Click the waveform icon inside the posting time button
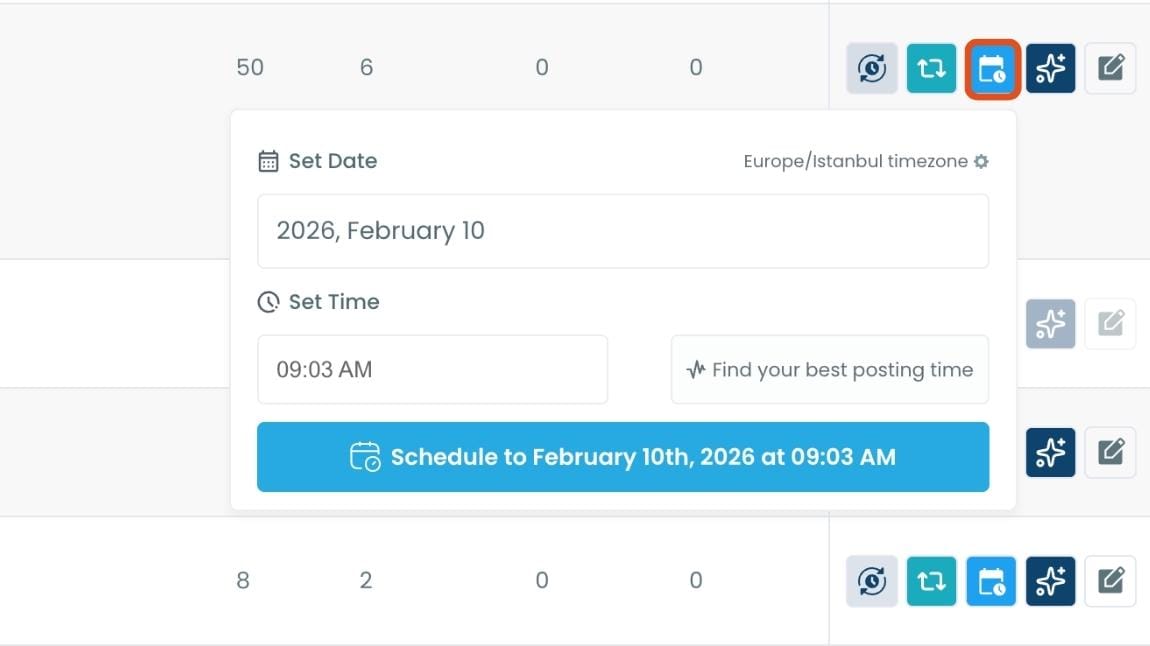Viewport: 1150px width, 646px height. point(695,369)
